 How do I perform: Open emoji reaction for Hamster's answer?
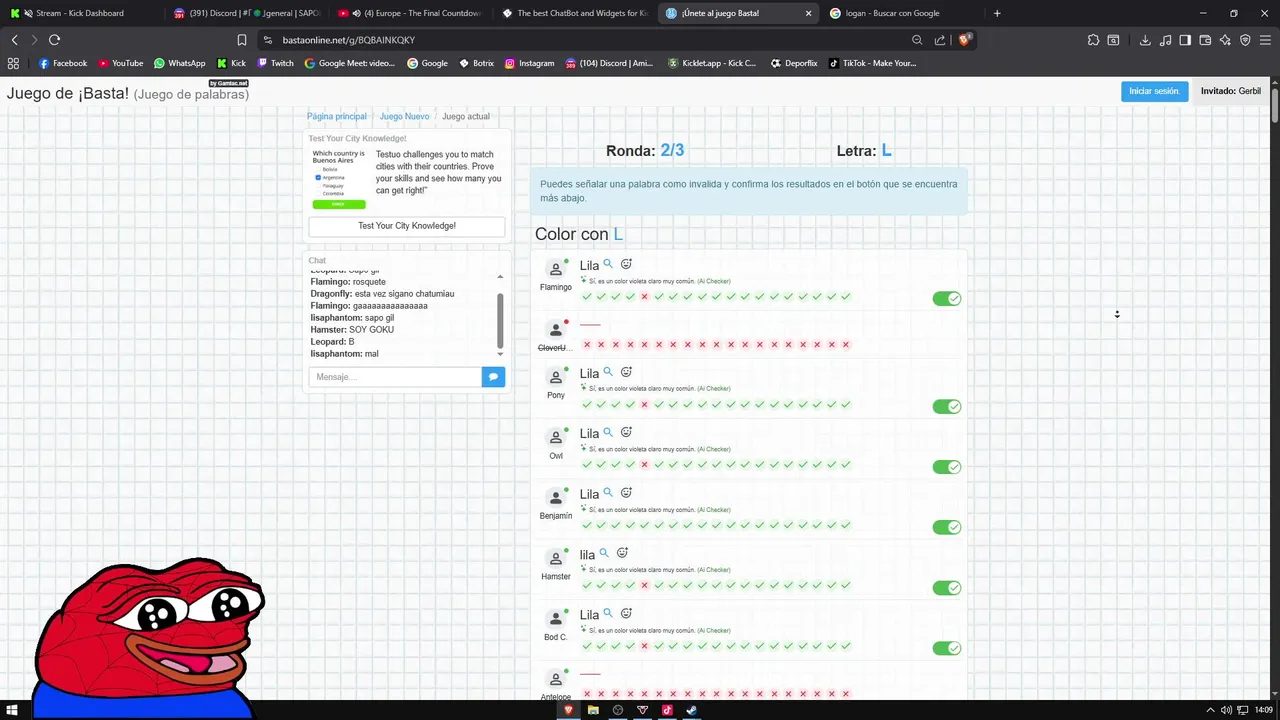coord(622,553)
